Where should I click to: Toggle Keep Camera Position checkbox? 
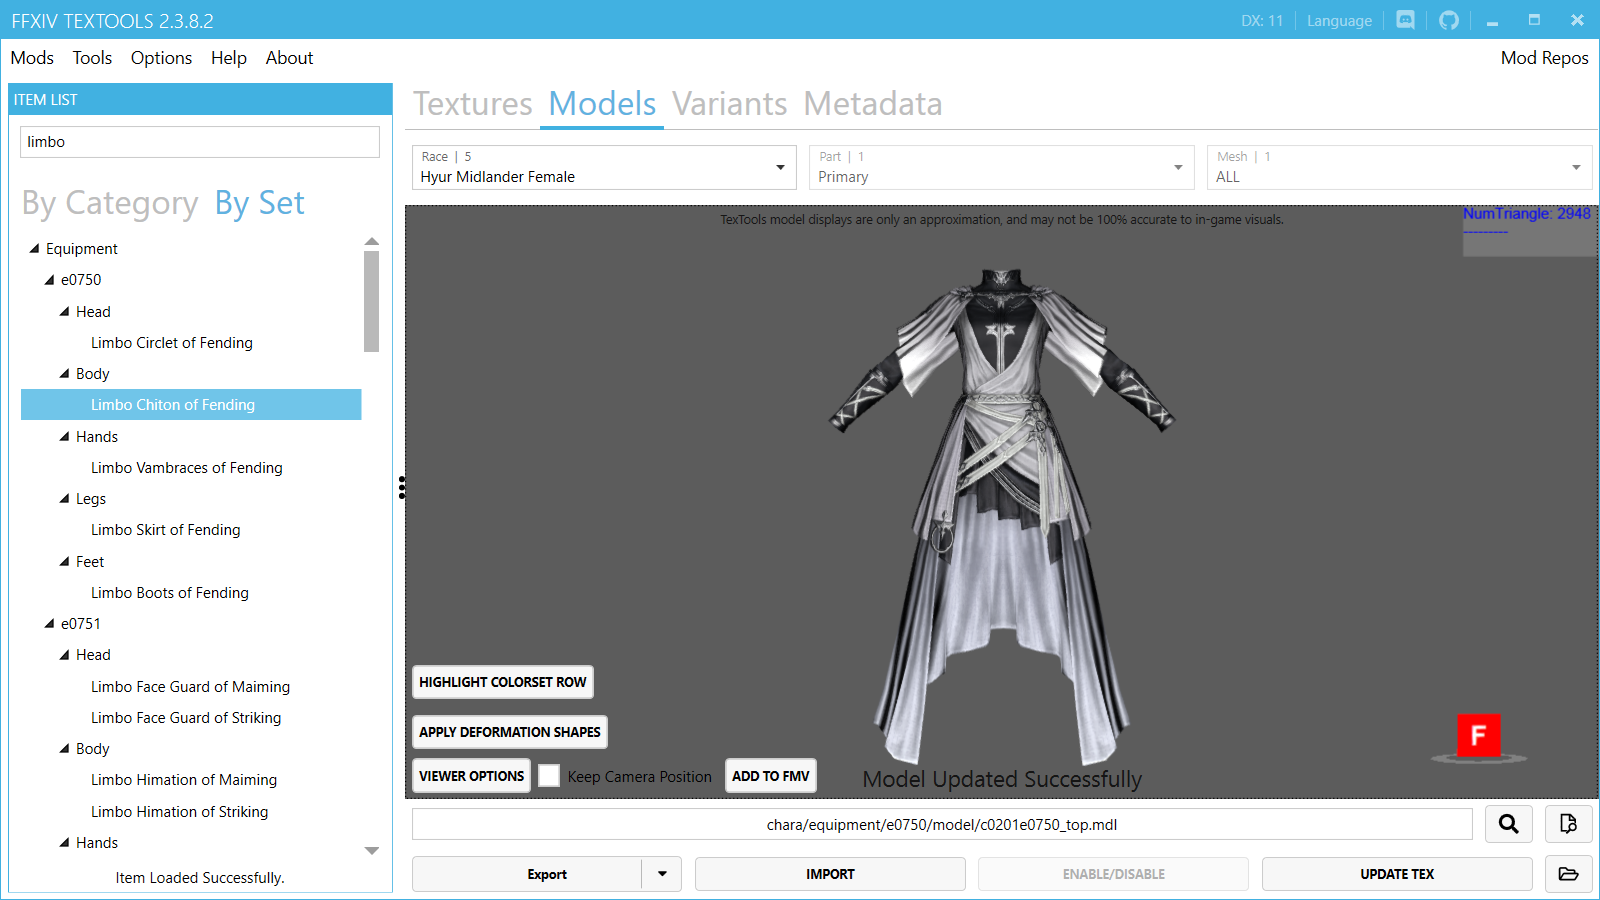point(549,776)
